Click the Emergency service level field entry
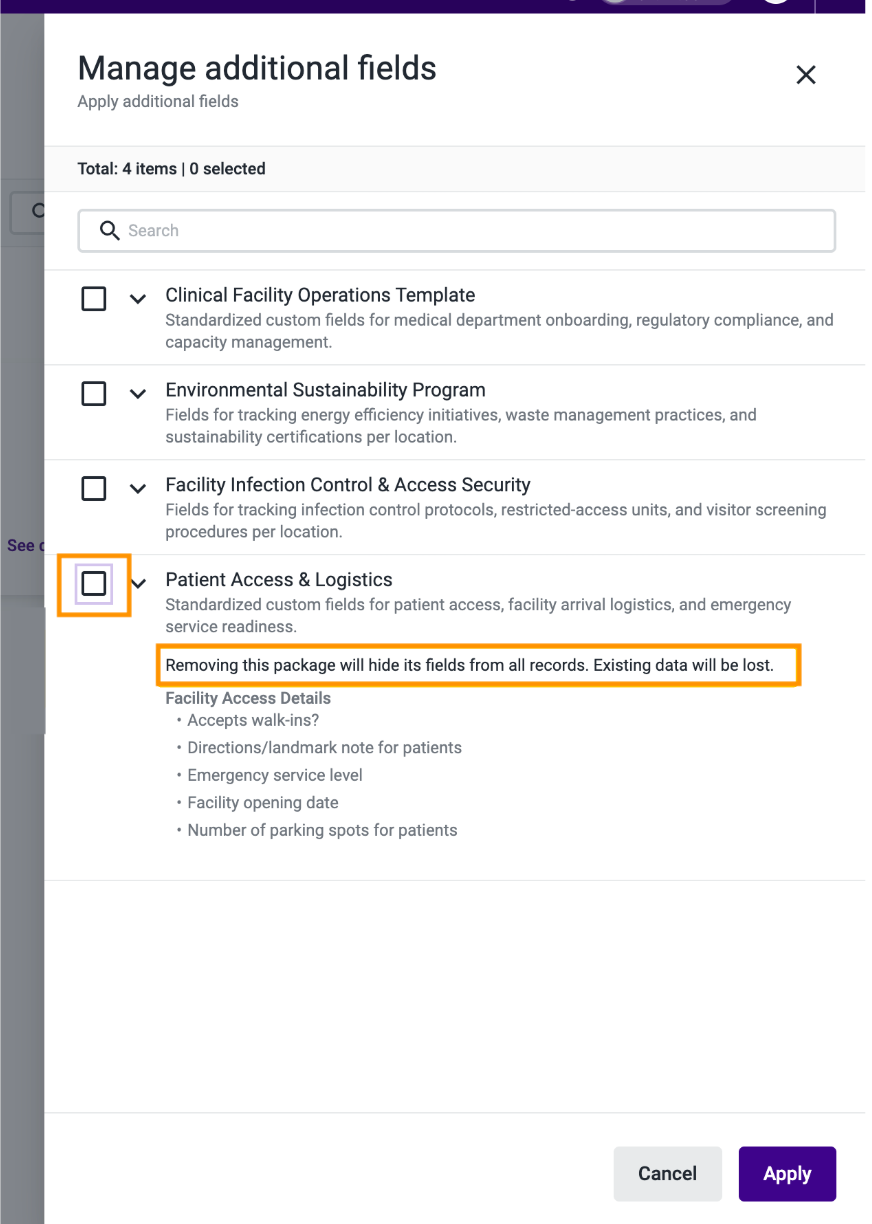This screenshot has width=872, height=1224. click(275, 775)
